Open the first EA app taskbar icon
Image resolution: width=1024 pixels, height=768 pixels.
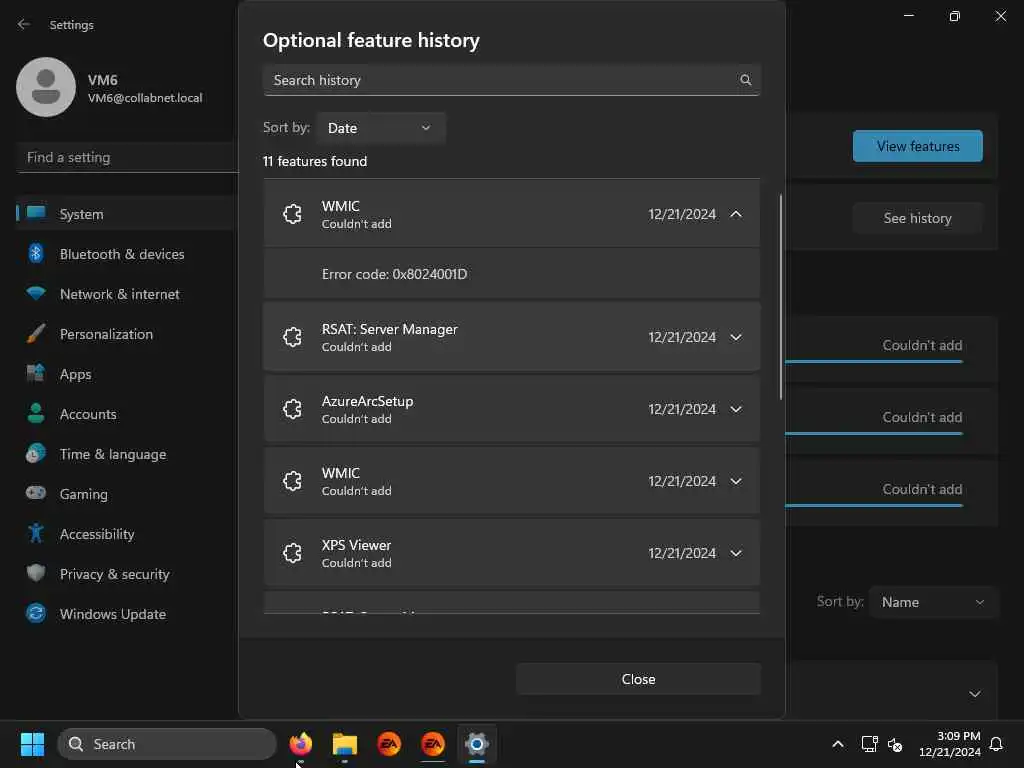(389, 744)
